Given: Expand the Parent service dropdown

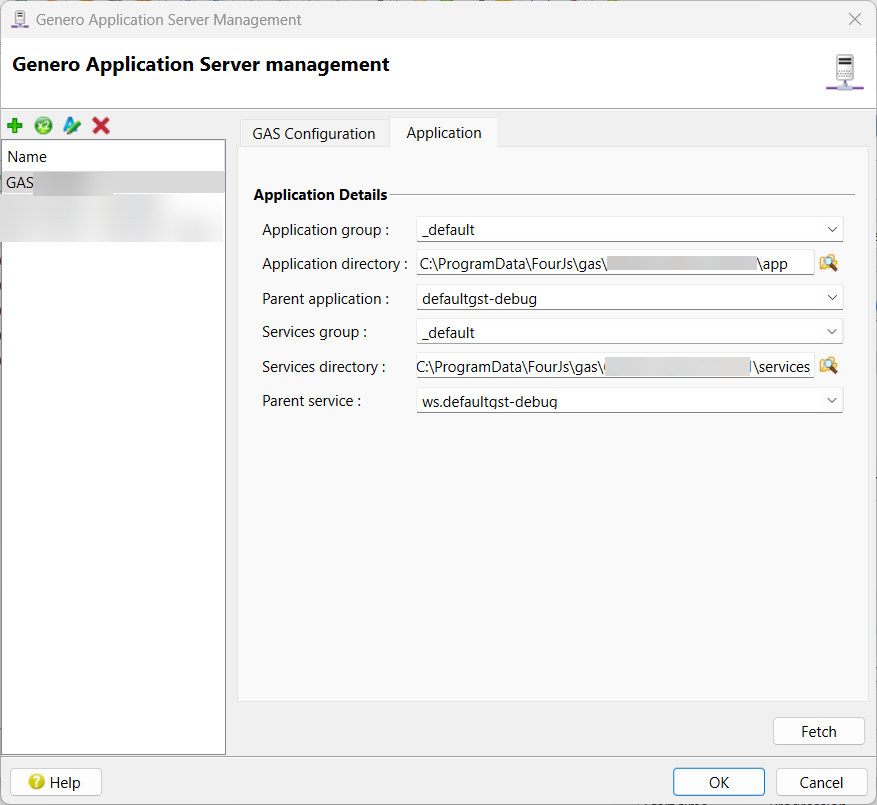Looking at the screenshot, I should (832, 401).
